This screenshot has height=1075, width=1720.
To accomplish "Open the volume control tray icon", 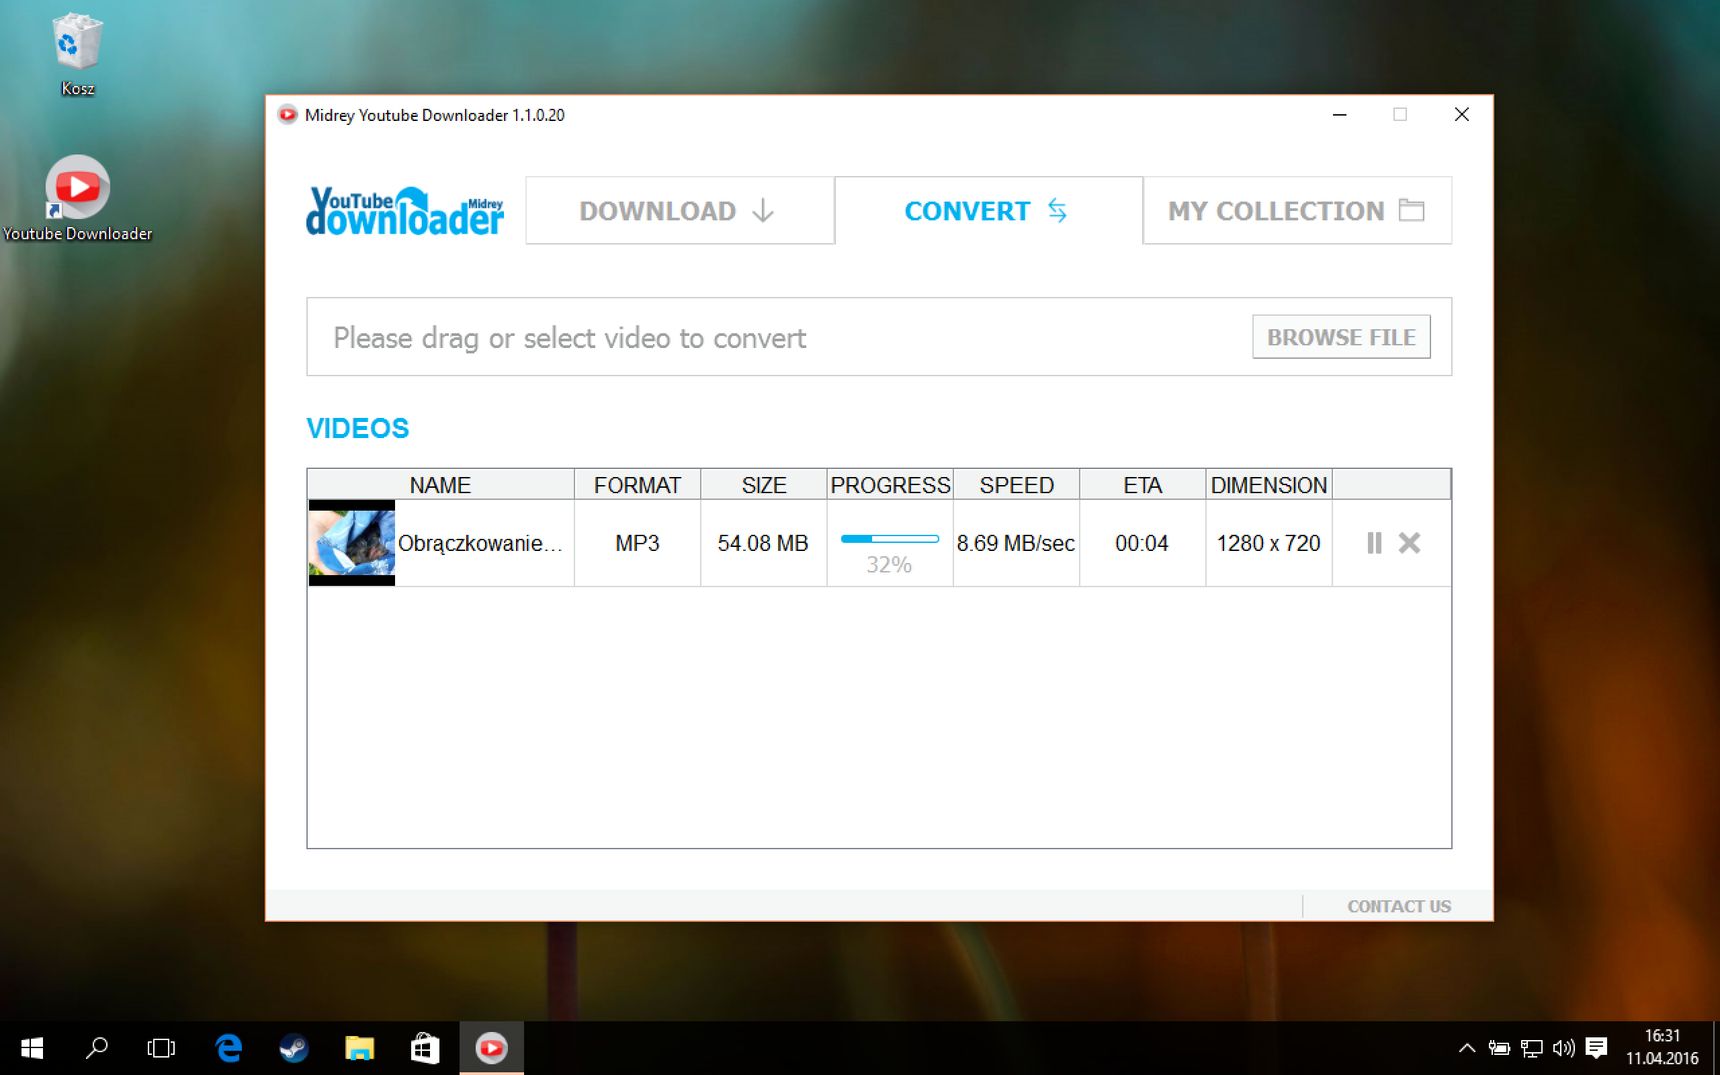I will click(x=1563, y=1048).
